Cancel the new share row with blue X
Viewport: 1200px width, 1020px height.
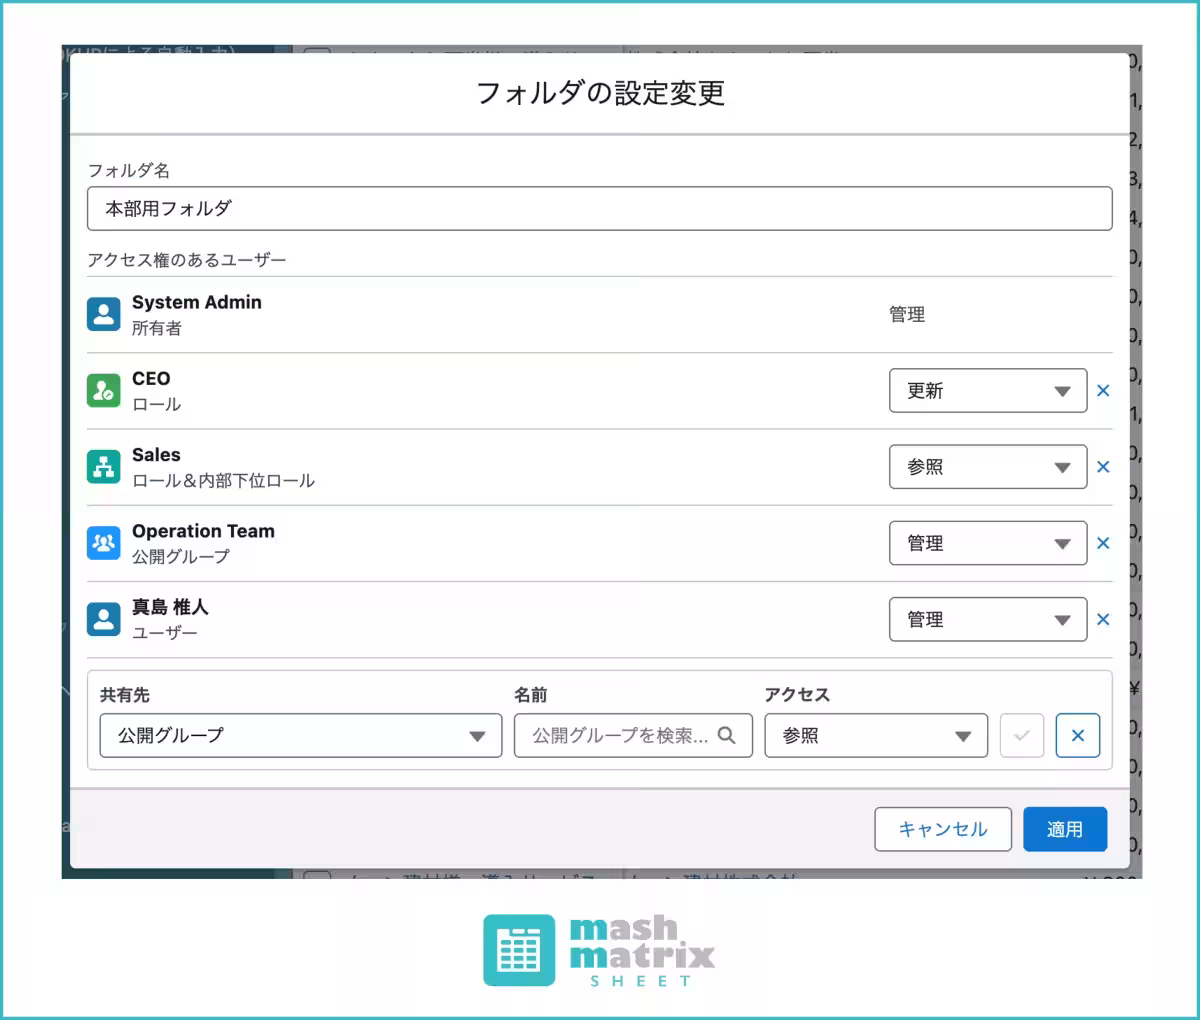point(1078,735)
